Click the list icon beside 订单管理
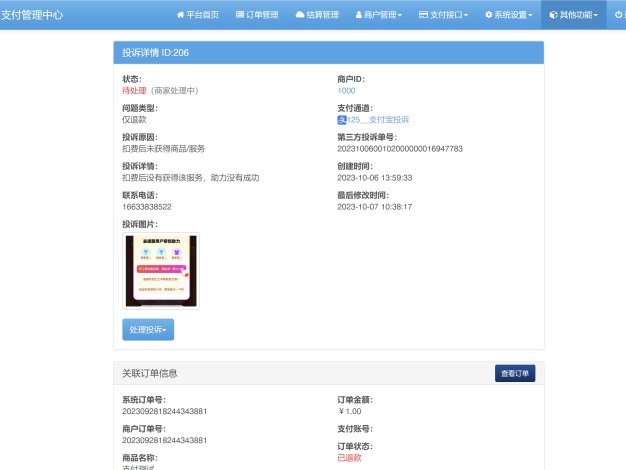The width and height of the screenshot is (626, 470). coord(240,15)
